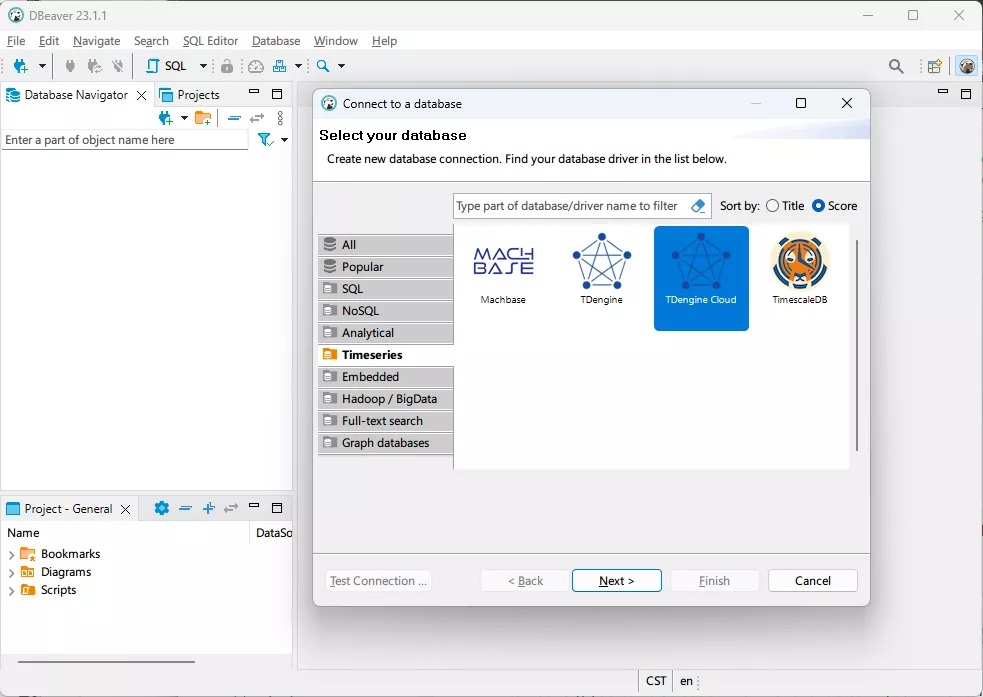Expand the Bookmarks tree node
Image resolution: width=983 pixels, height=697 pixels.
click(x=11, y=554)
